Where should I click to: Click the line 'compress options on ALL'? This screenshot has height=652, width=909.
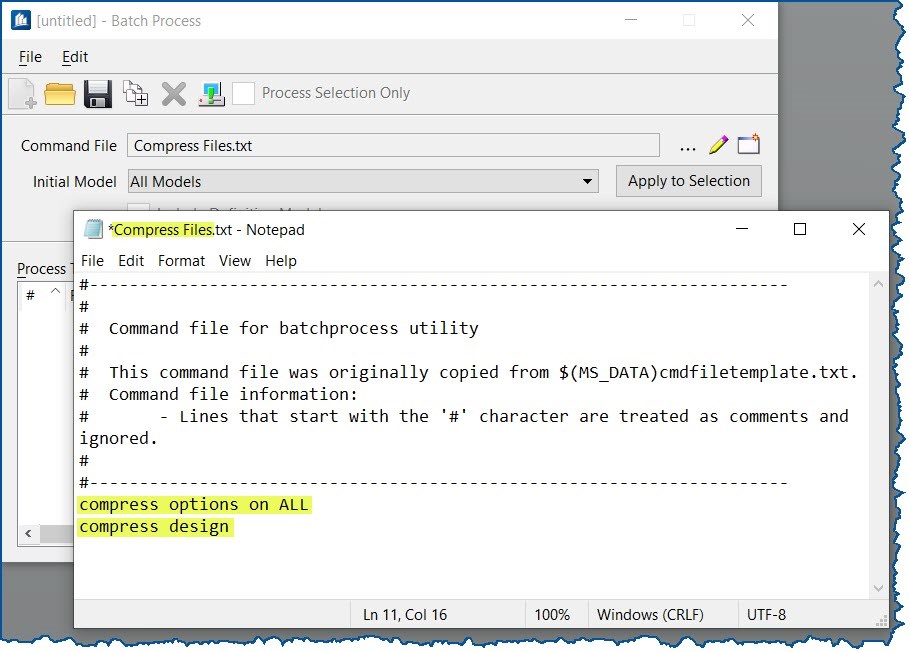pyautogui.click(x=194, y=505)
